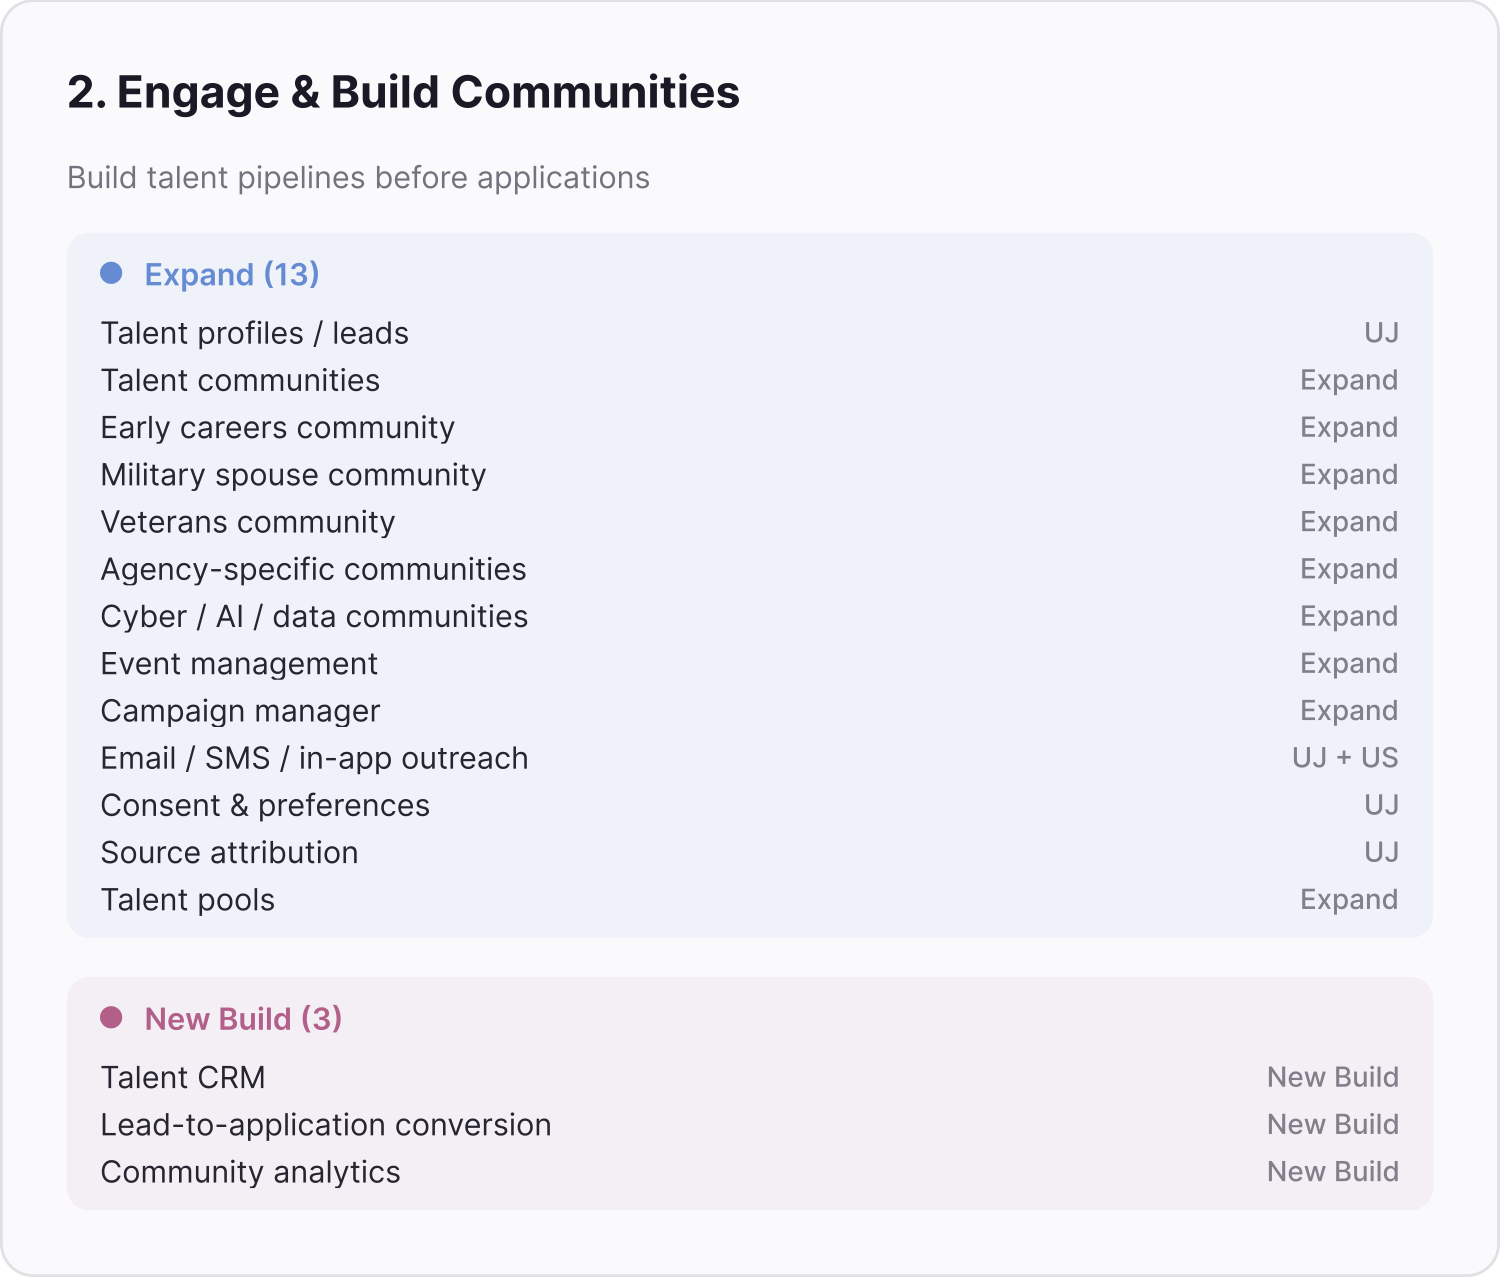Click the Community analytics entry

pos(750,1172)
